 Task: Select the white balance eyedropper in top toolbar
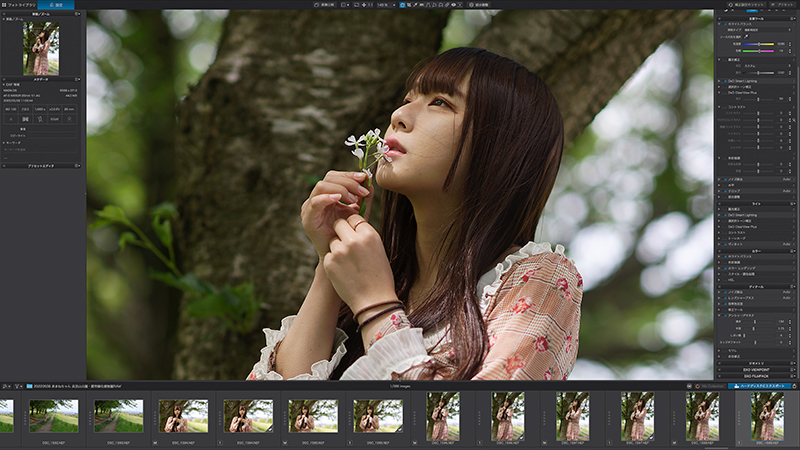[415, 5]
